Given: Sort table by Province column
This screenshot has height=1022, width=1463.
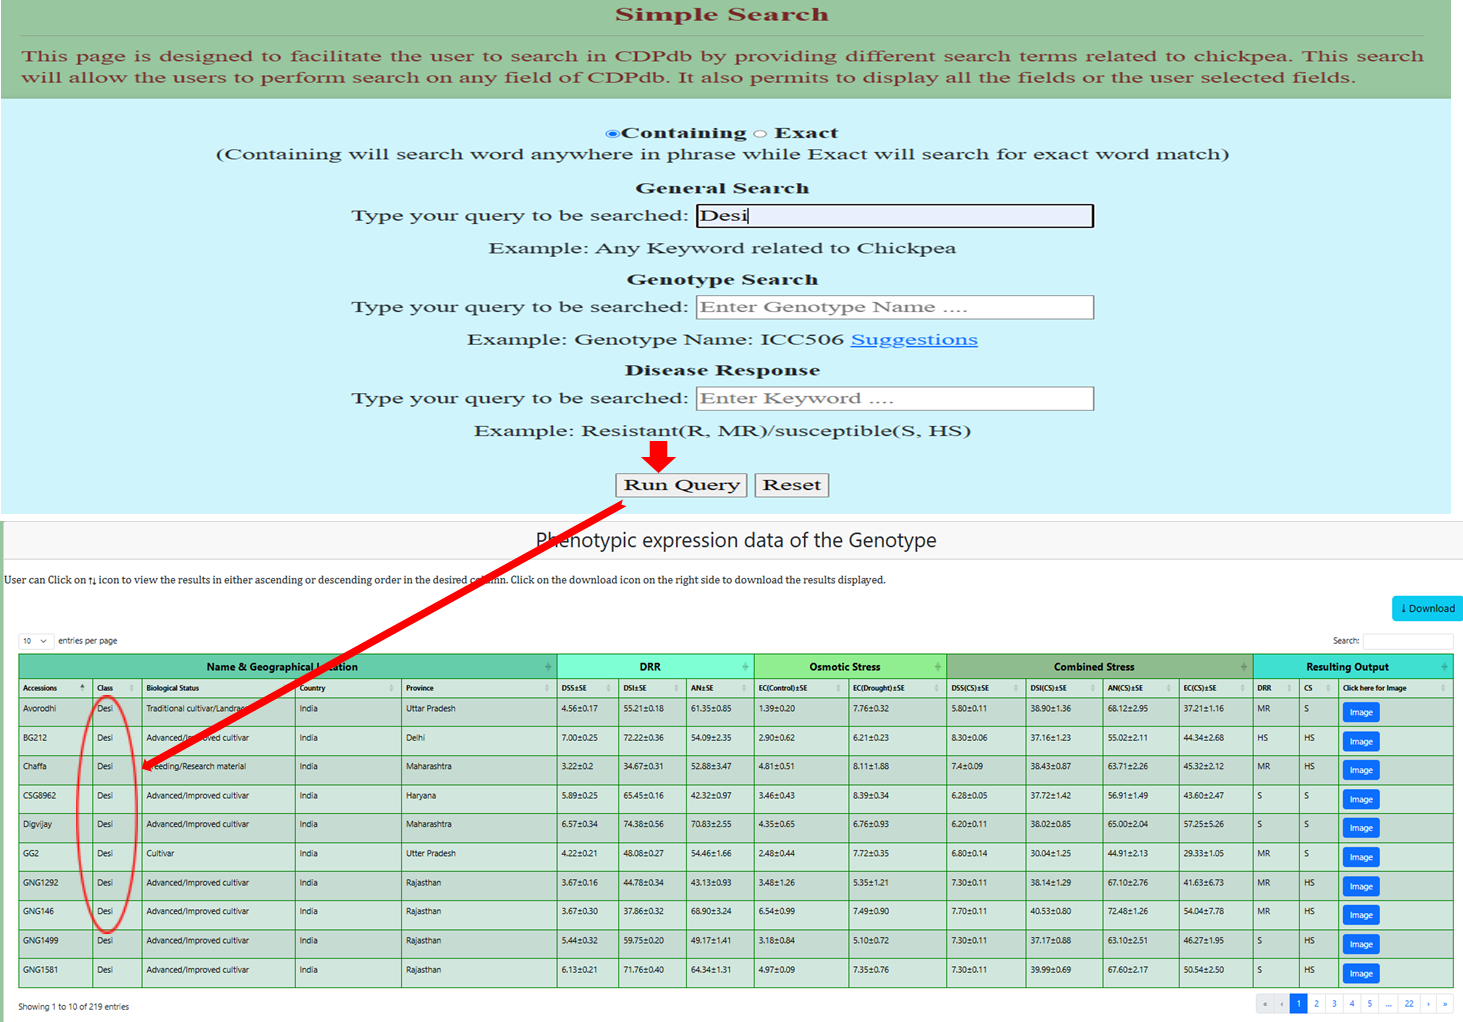Looking at the screenshot, I should [x=477, y=688].
